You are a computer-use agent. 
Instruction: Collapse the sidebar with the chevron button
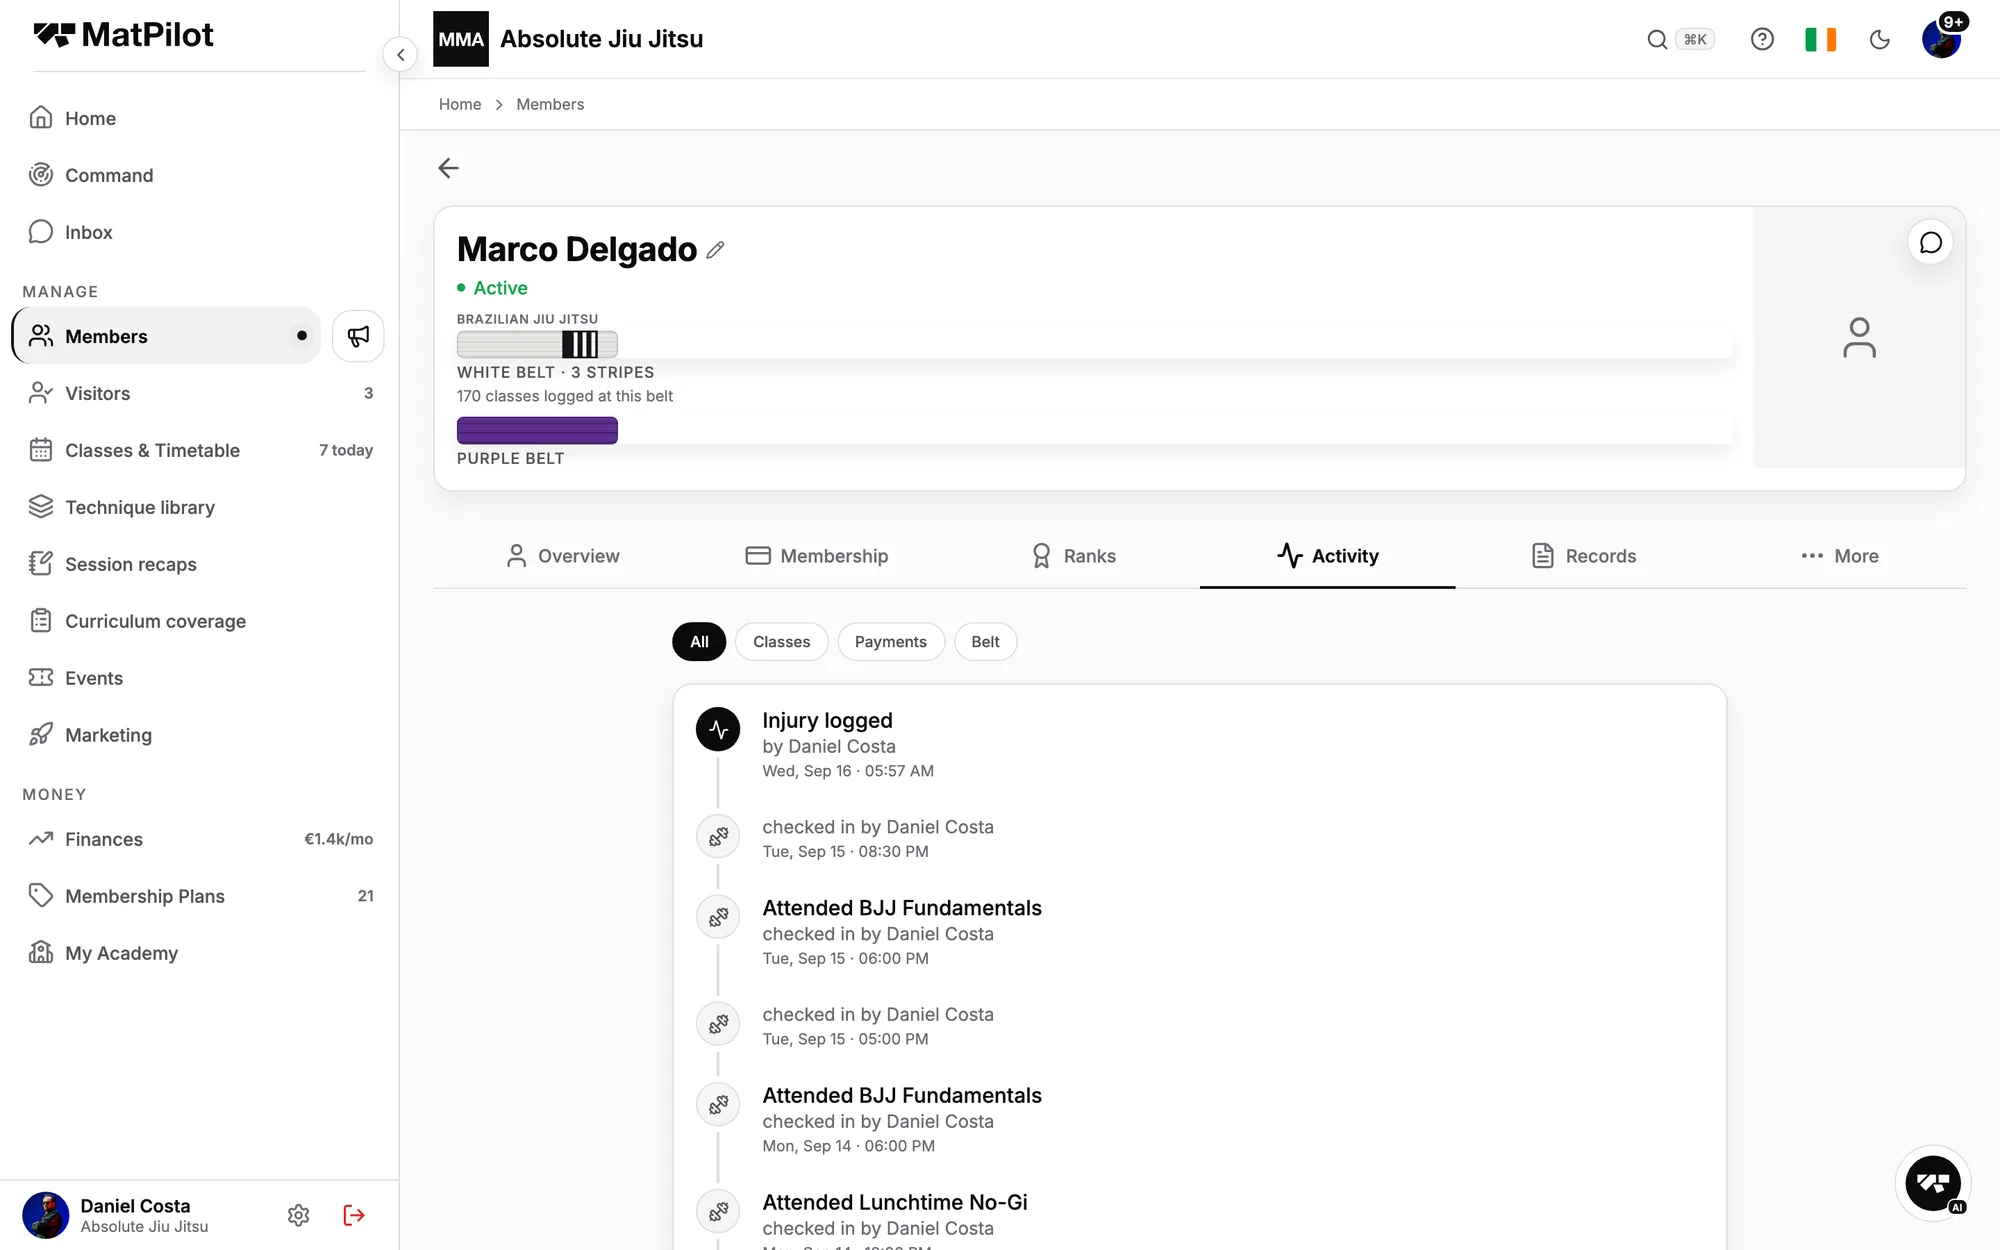pos(400,55)
